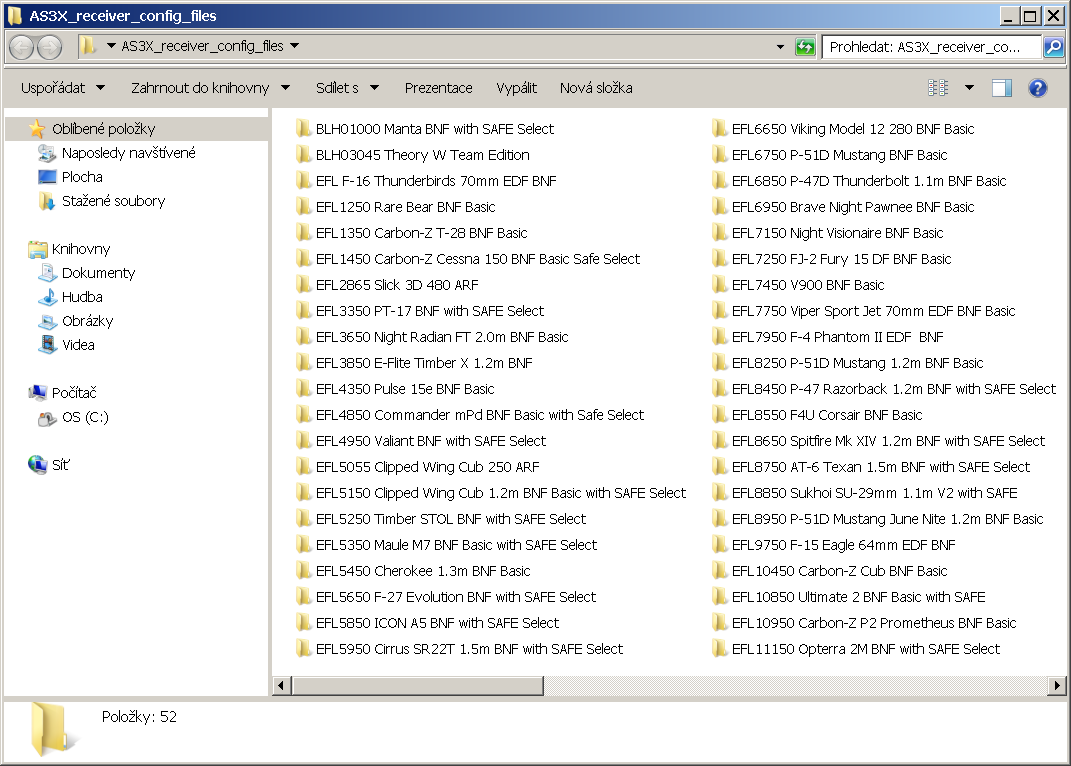Click the change view icon
The width and height of the screenshot is (1071, 766).
tap(938, 88)
